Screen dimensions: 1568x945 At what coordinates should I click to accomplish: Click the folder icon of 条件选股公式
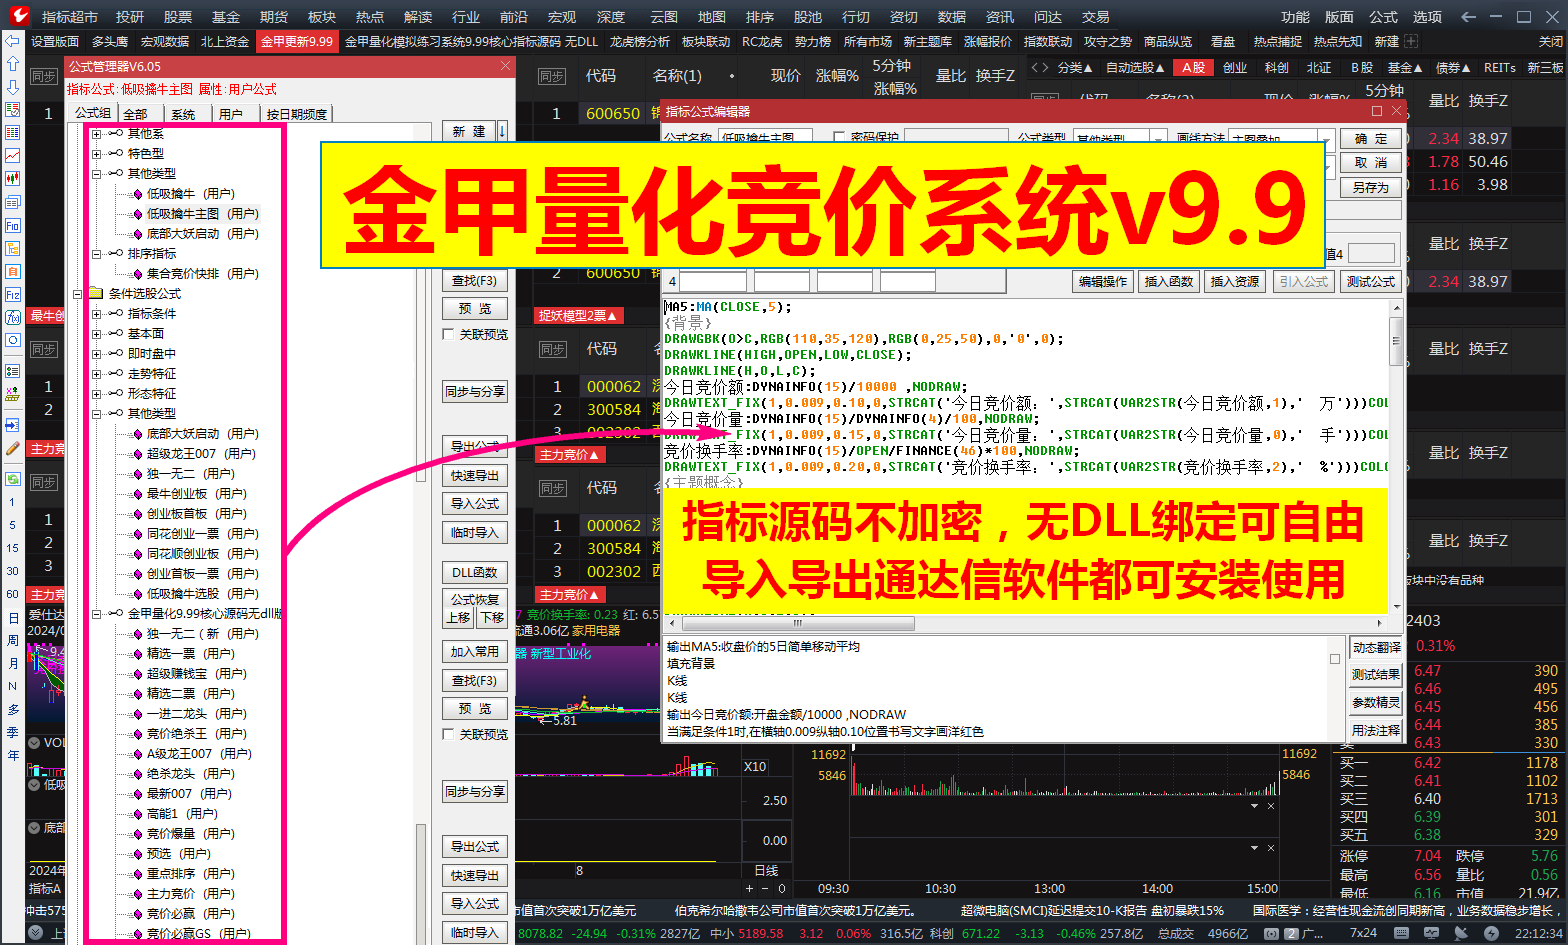(x=96, y=293)
